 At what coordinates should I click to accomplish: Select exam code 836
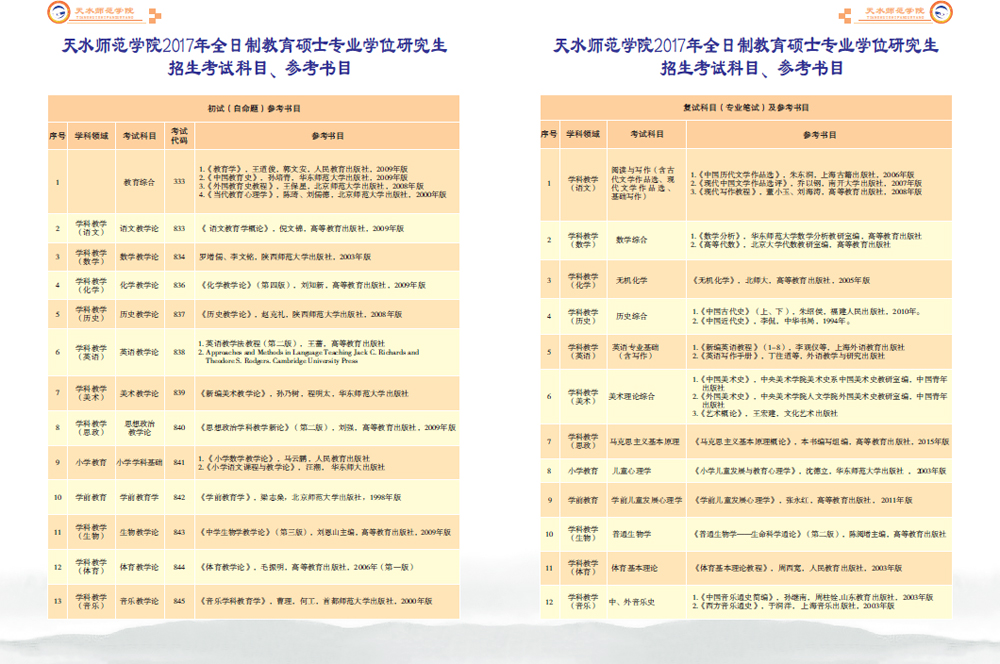tap(179, 285)
